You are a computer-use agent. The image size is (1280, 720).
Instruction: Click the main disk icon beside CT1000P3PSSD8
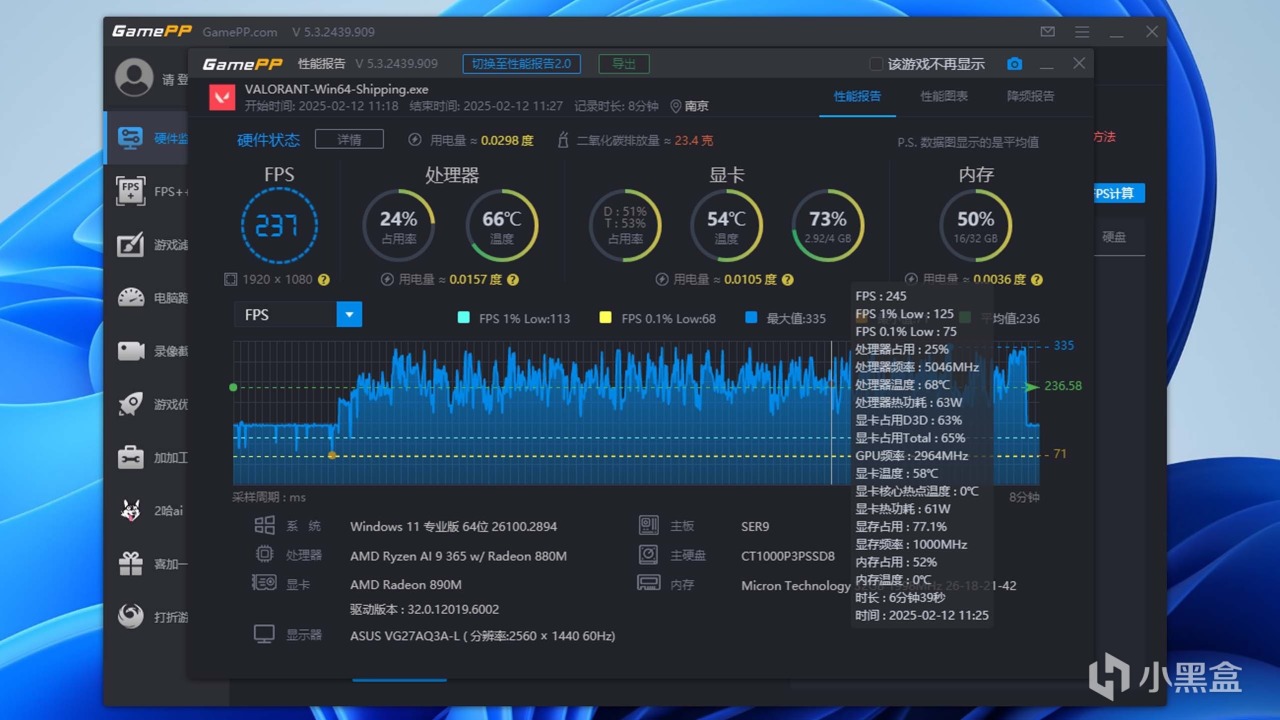(648, 555)
